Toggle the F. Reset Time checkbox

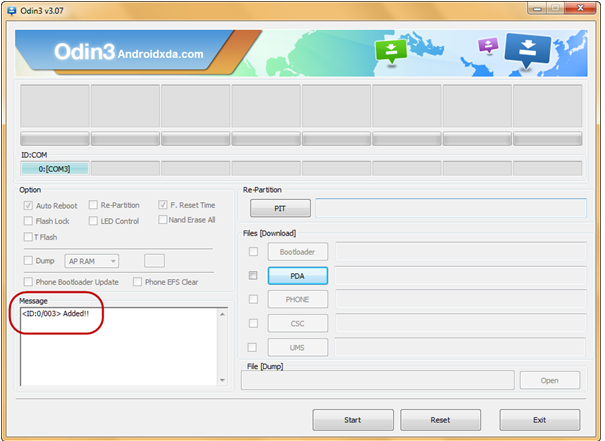tap(163, 205)
